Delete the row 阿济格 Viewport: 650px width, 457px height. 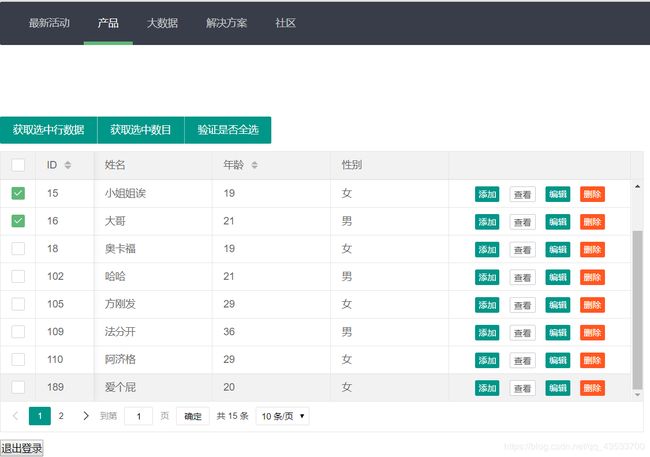592,360
